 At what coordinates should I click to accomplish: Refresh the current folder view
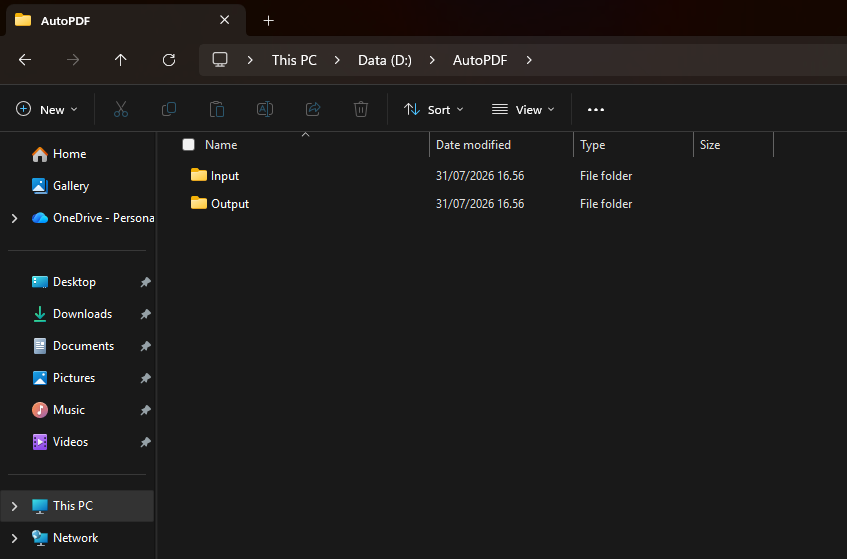[x=169, y=60]
